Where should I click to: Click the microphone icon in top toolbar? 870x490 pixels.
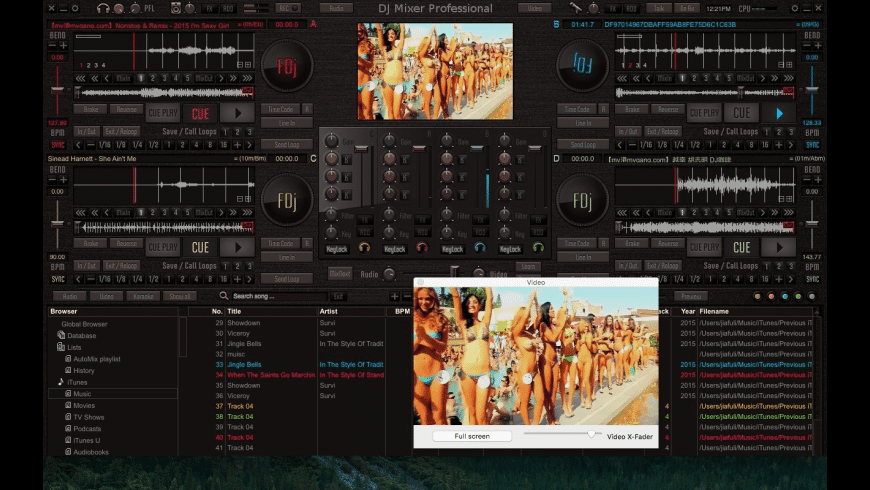pos(576,8)
